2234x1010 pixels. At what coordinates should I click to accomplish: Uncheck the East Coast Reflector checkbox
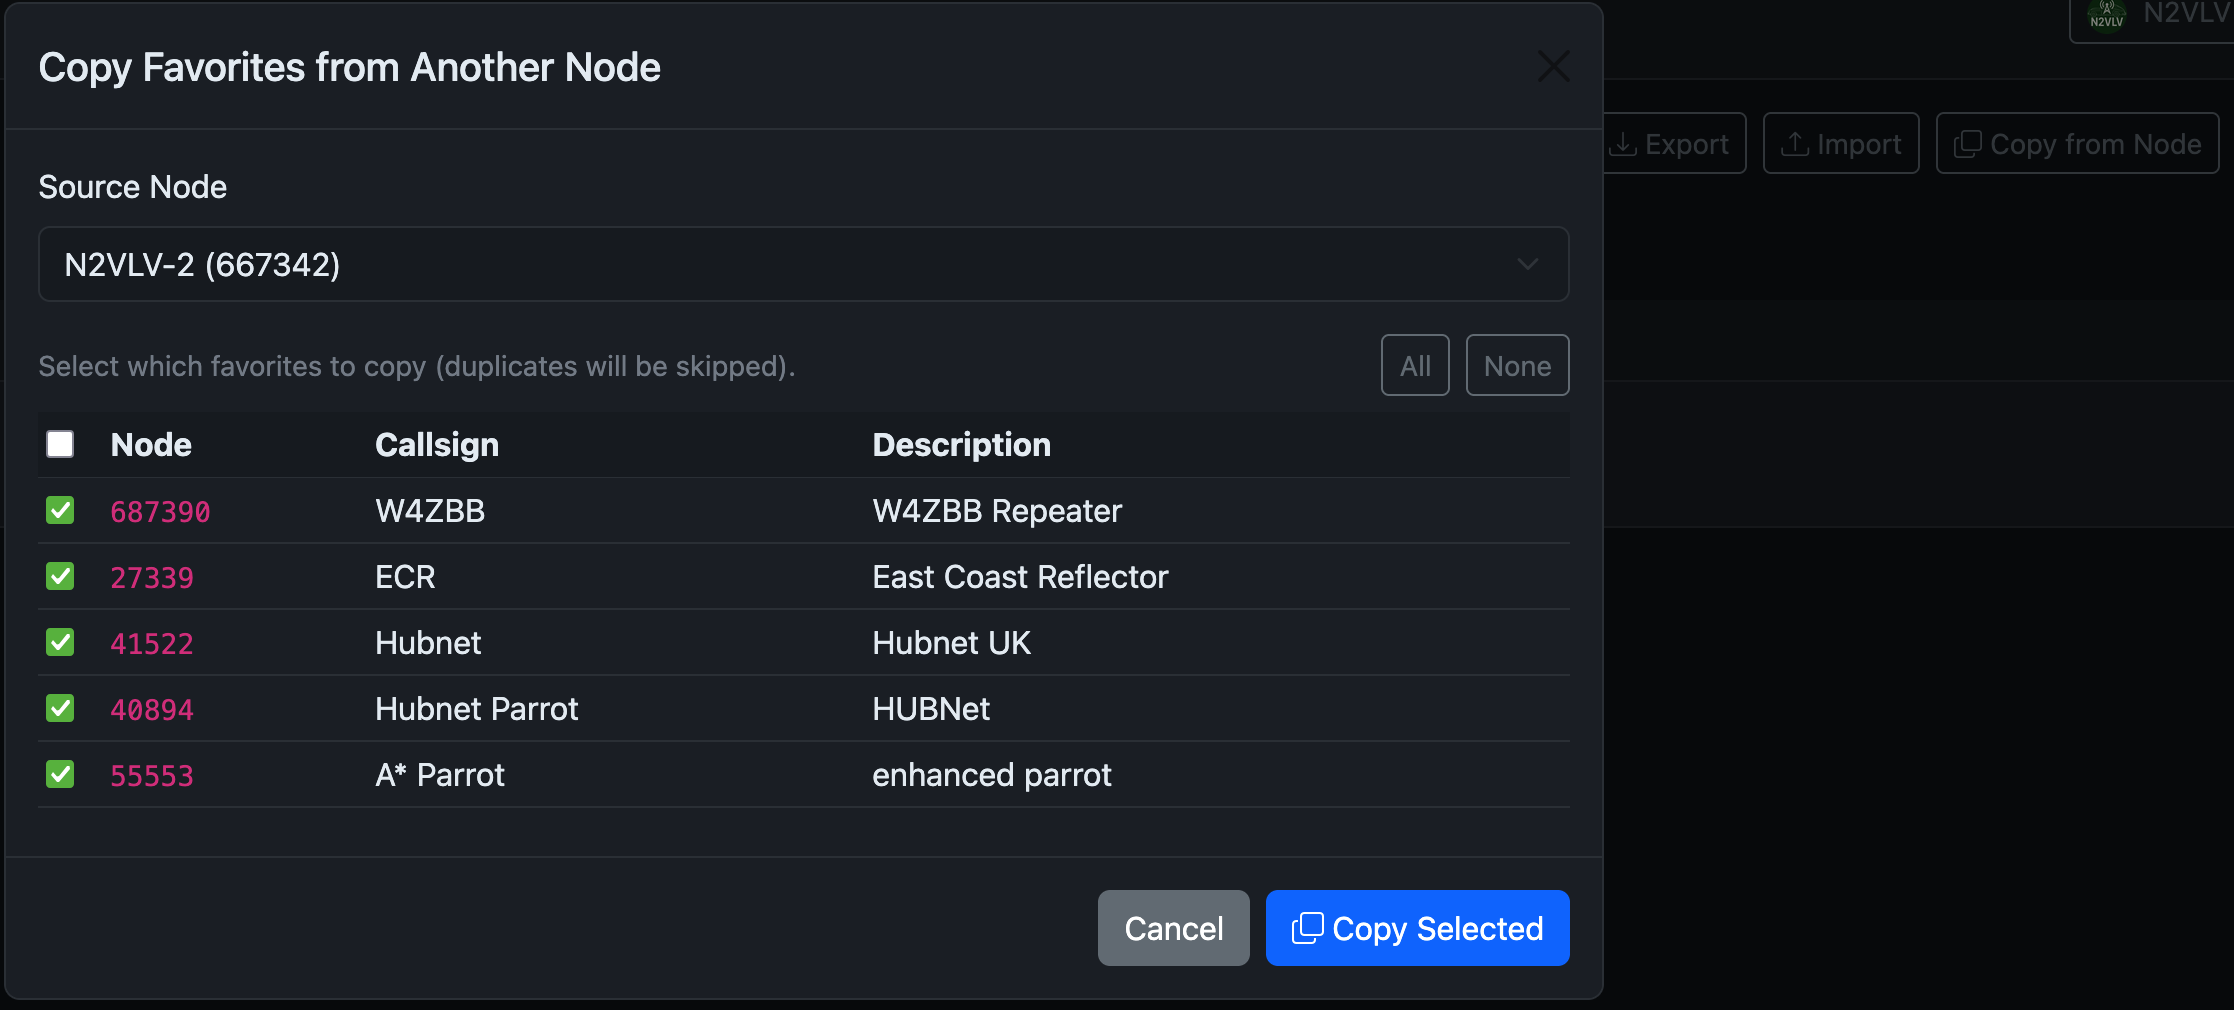click(x=60, y=576)
